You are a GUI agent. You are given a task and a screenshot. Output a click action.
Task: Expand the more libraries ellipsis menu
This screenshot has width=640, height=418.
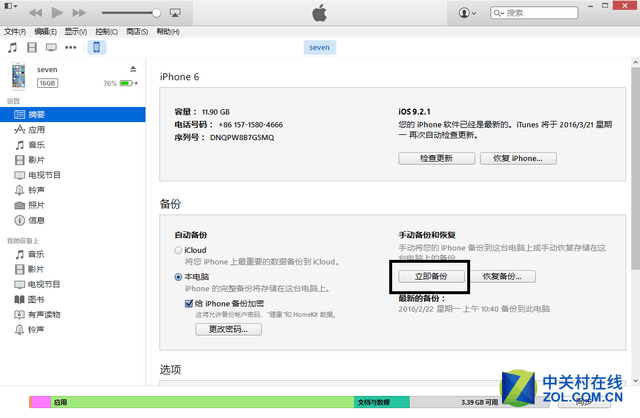[x=71, y=47]
